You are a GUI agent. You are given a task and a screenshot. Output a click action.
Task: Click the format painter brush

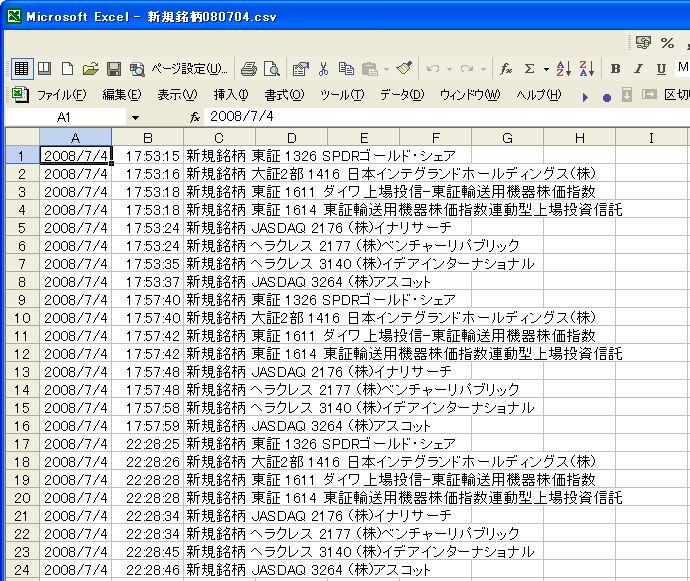tap(404, 68)
